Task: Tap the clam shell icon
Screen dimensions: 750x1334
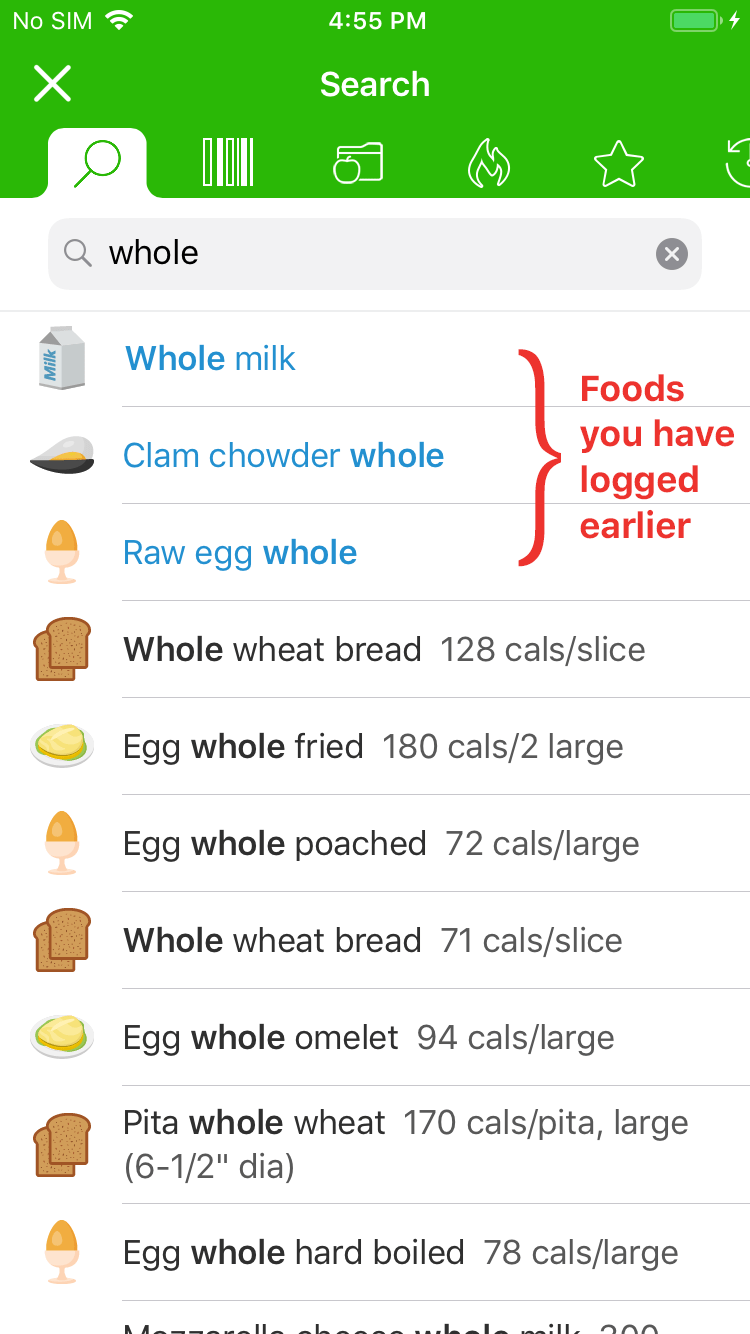Action: pyautogui.click(x=62, y=455)
